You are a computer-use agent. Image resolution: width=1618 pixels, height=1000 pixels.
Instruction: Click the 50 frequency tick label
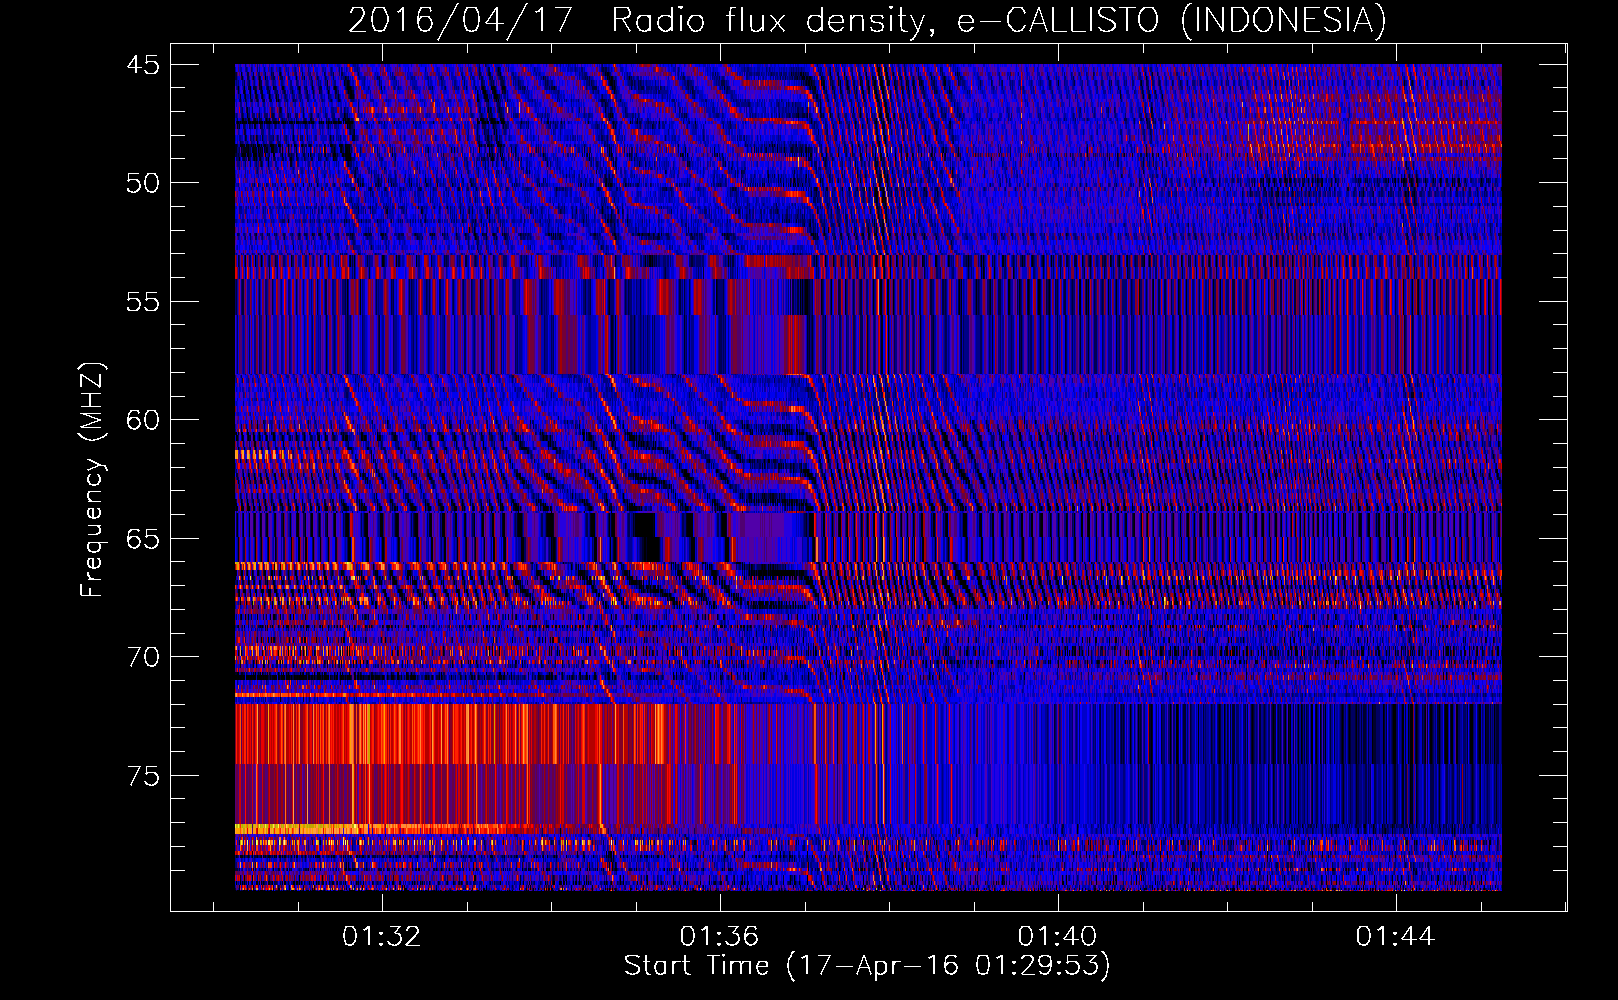coord(143,183)
